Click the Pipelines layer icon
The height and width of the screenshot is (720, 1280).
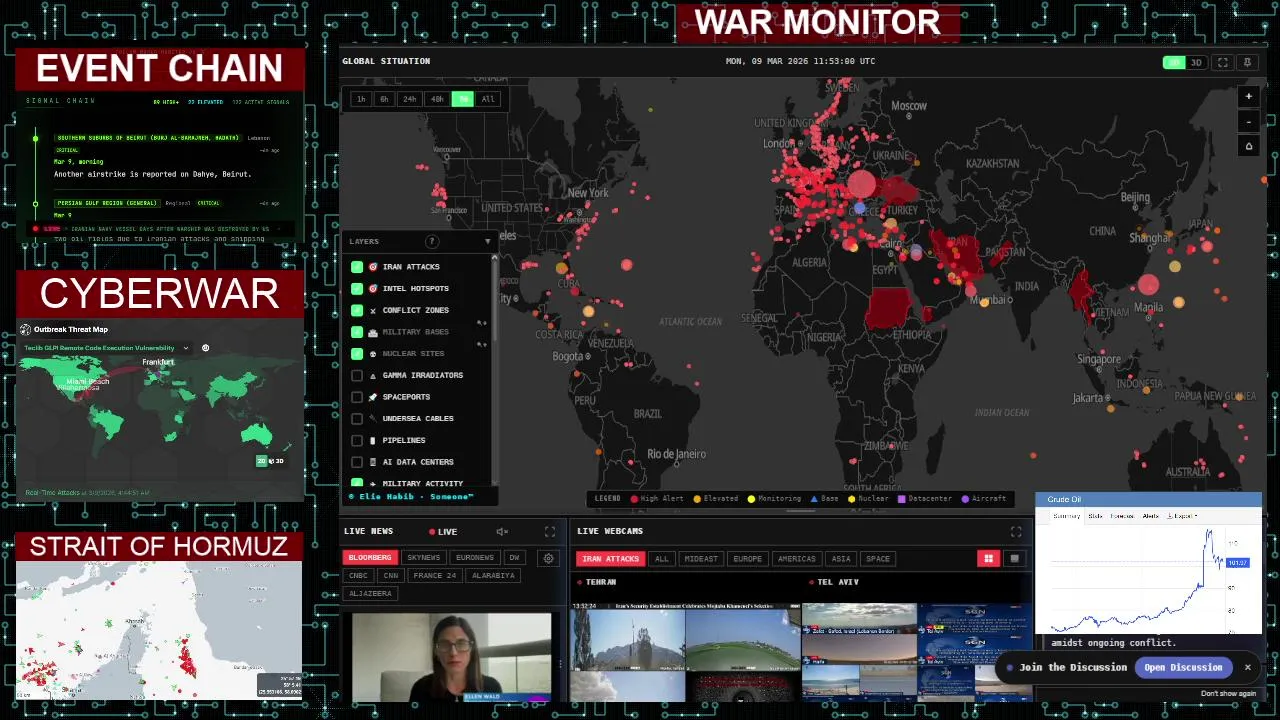pos(373,440)
